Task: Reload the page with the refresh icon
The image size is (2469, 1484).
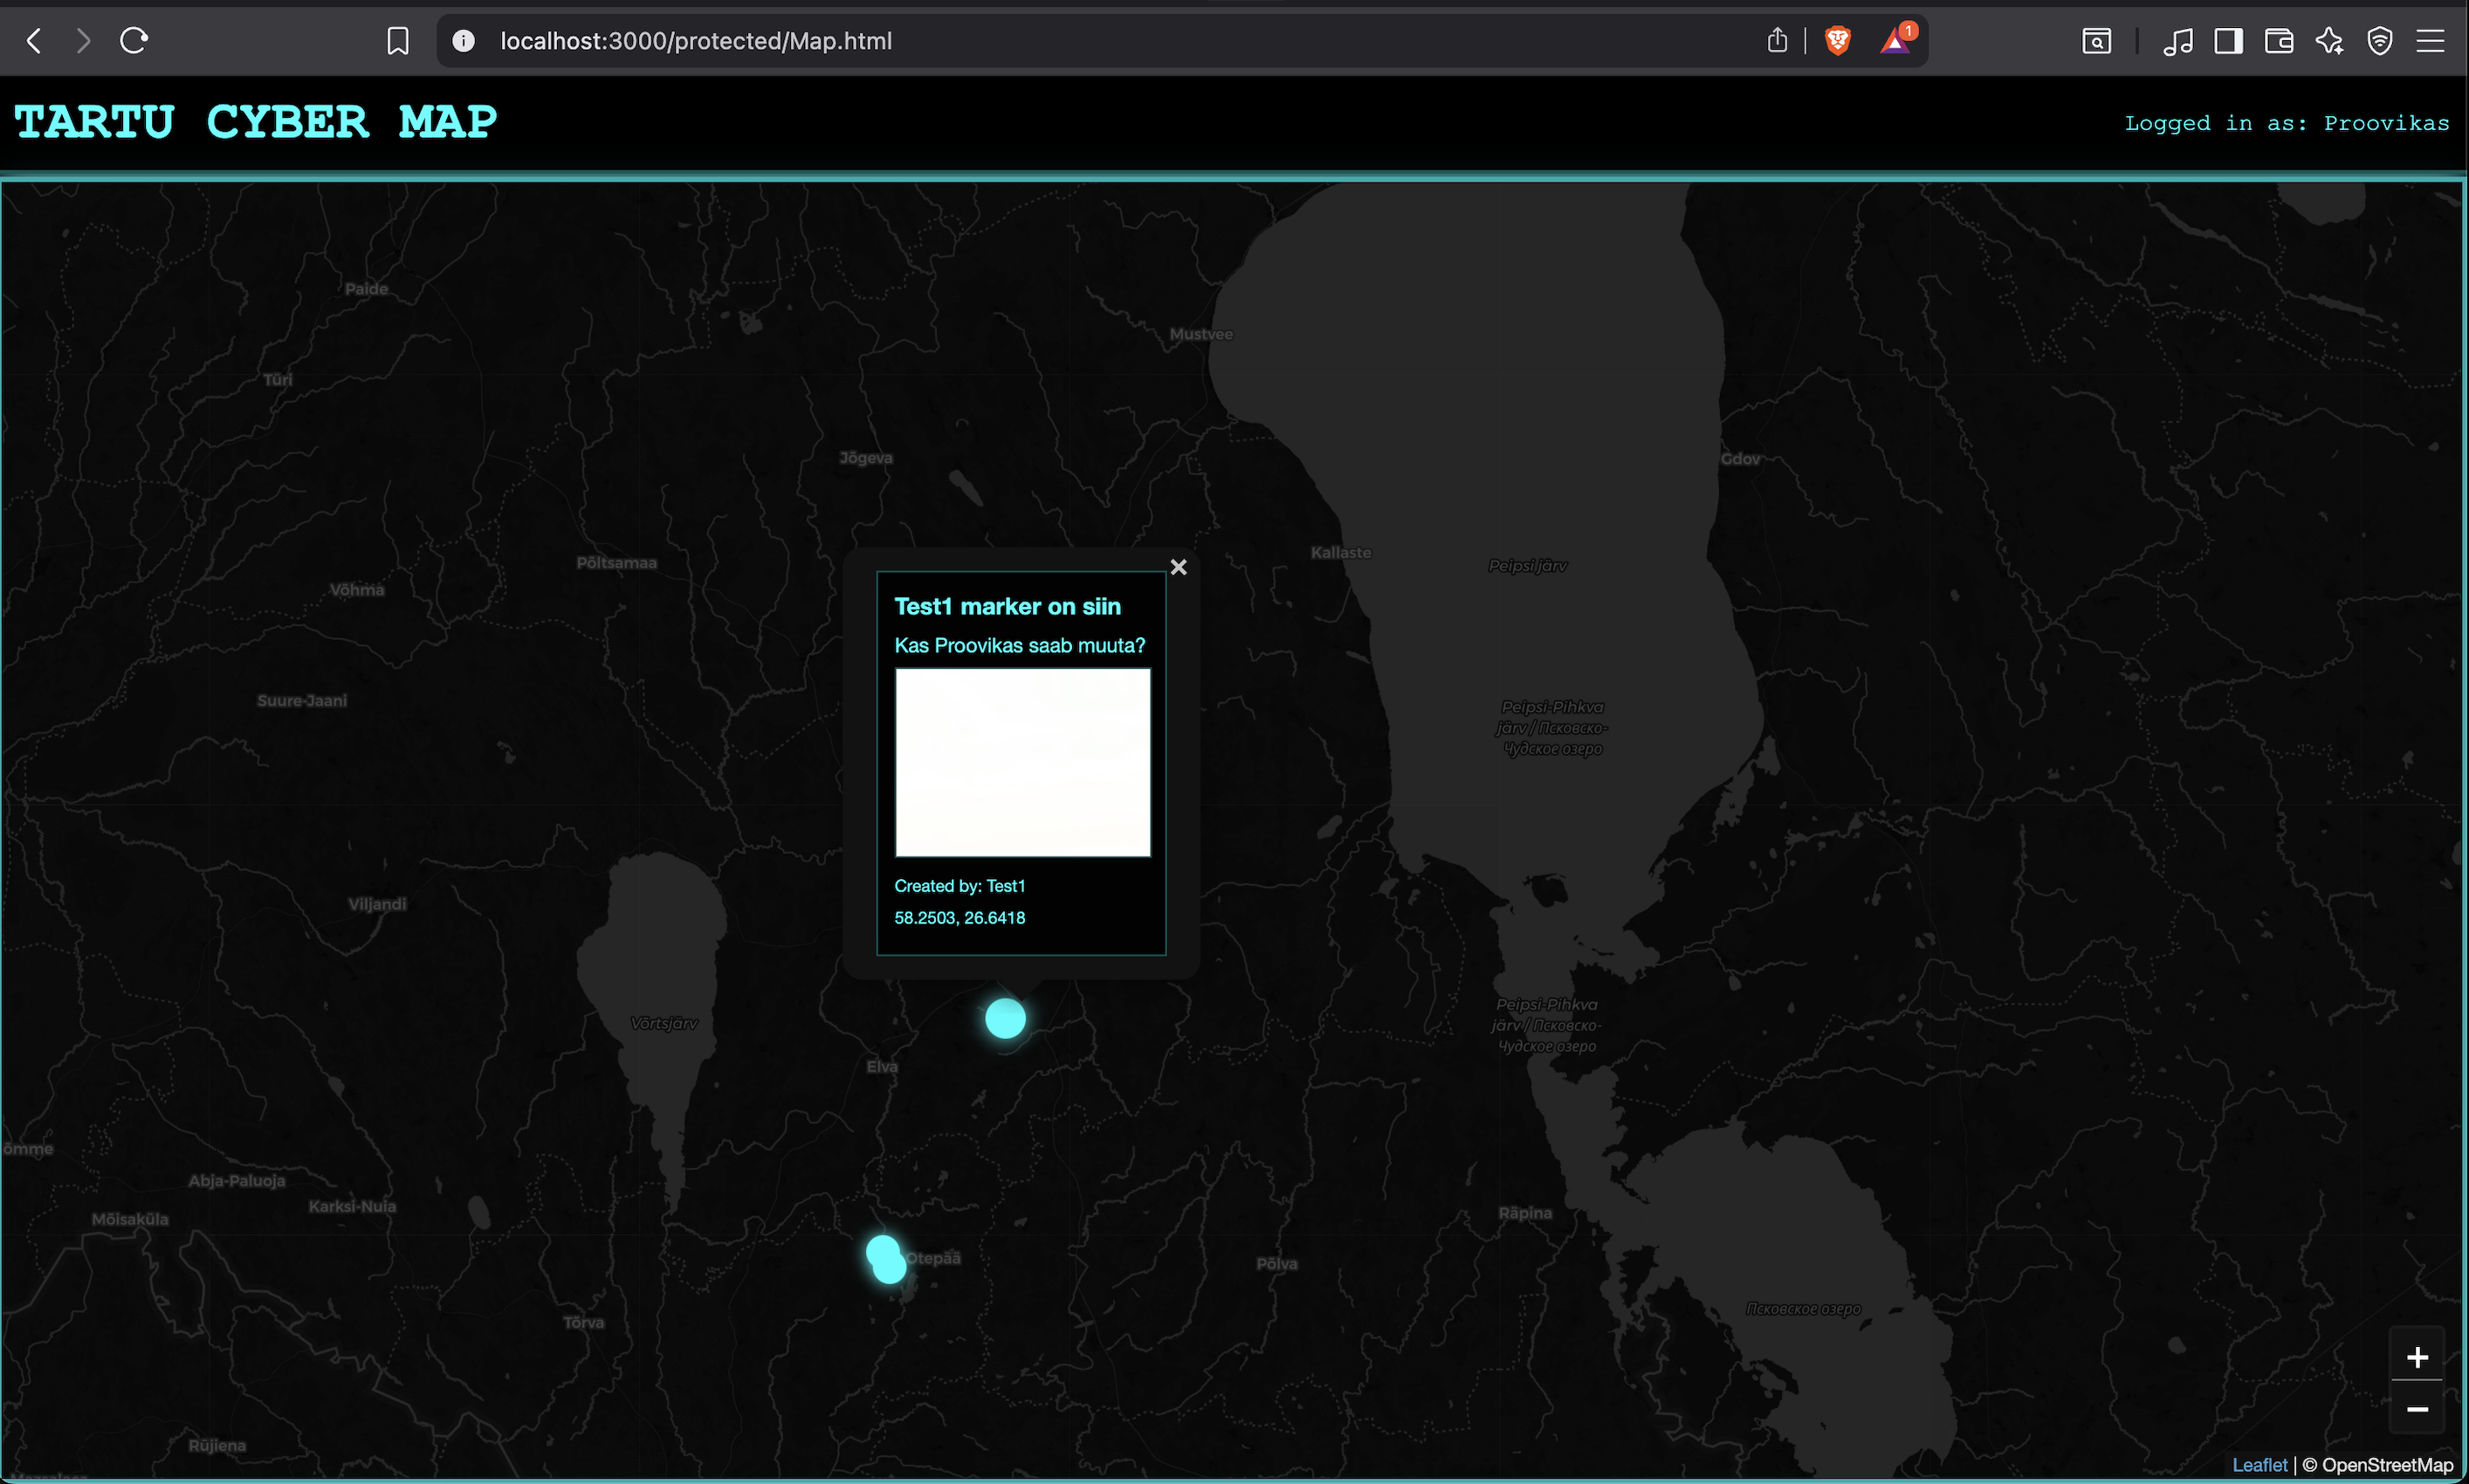Action: (134, 41)
